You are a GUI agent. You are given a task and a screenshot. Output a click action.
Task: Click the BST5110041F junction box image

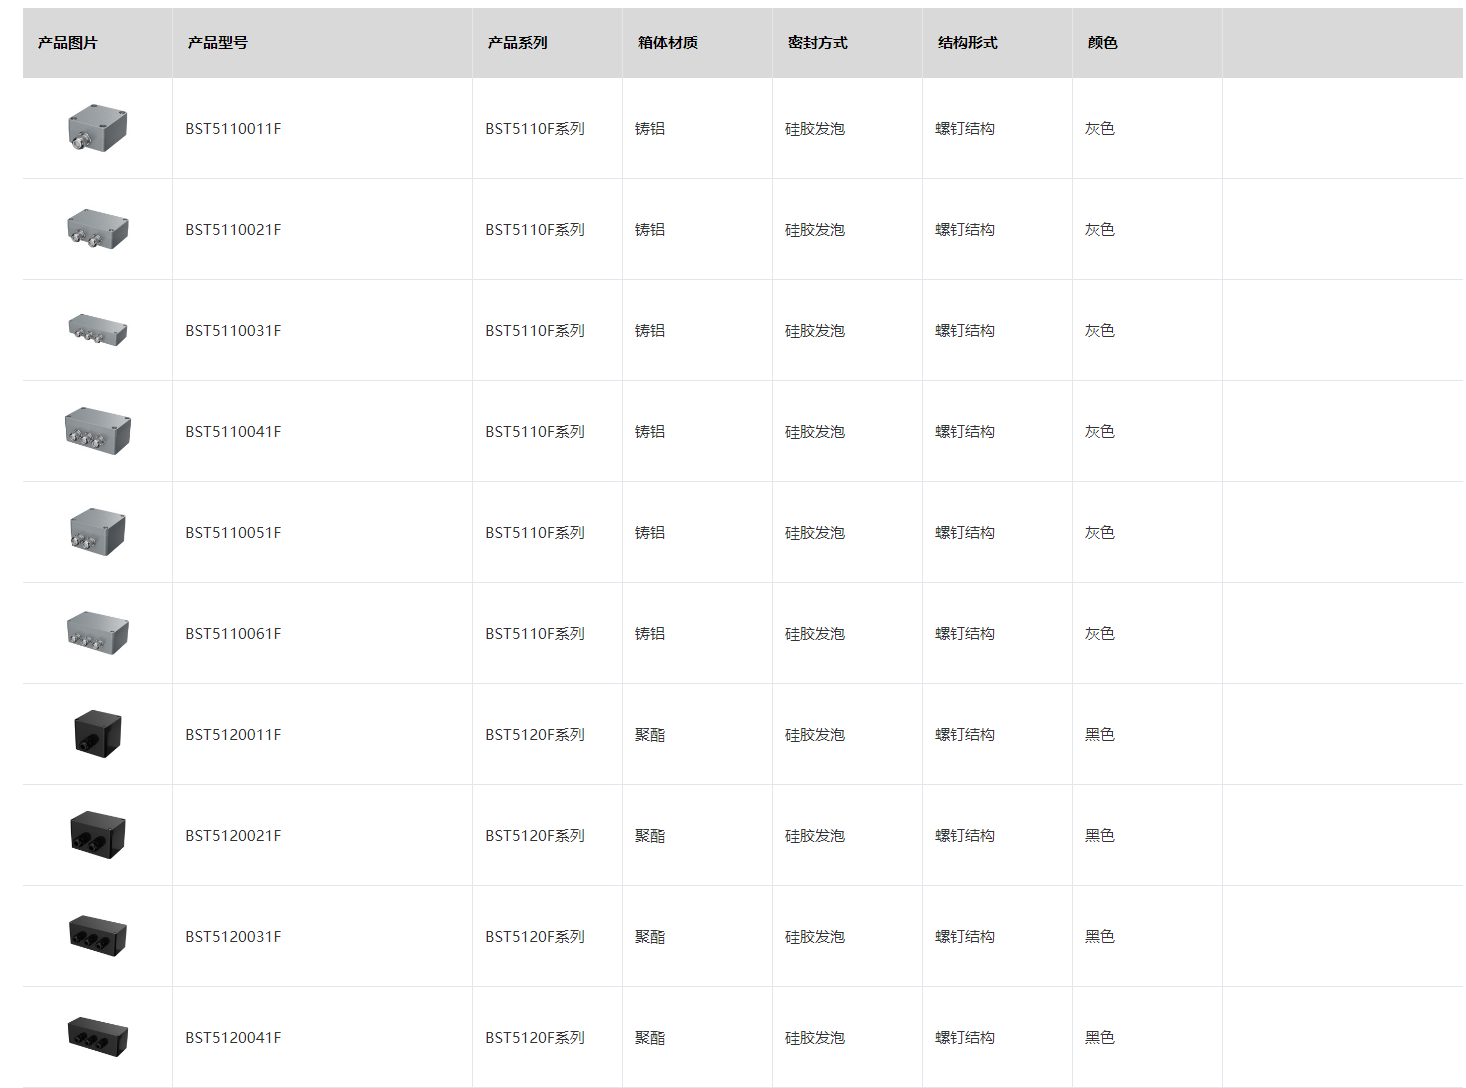(x=97, y=431)
